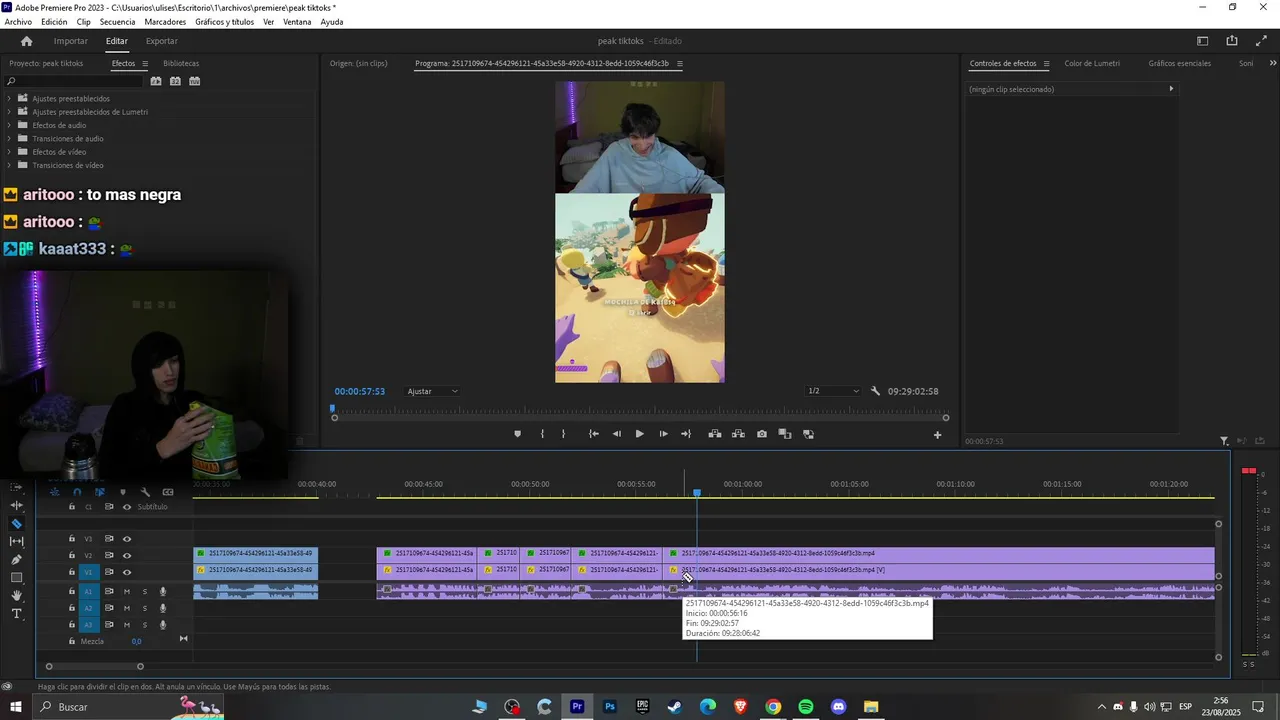Expand Efectos de audio folder

tap(9, 125)
